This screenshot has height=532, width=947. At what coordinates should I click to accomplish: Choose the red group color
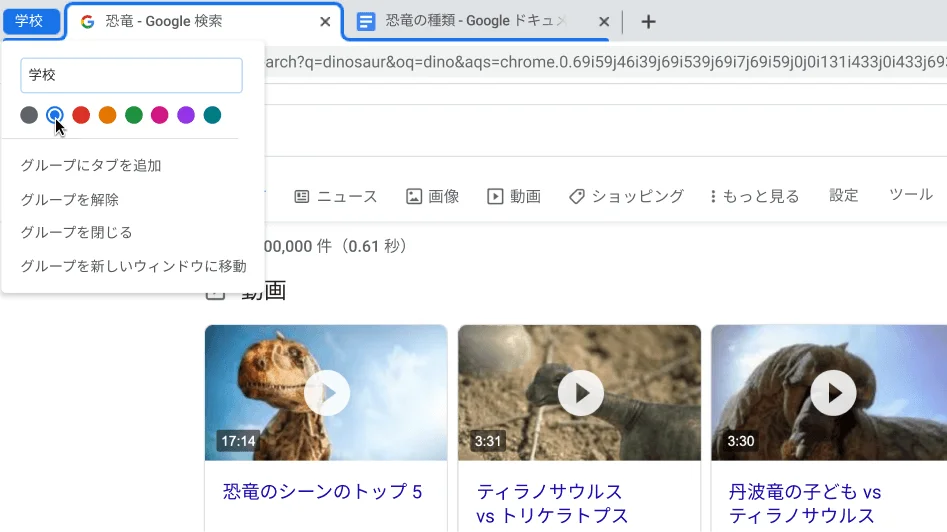coord(81,115)
